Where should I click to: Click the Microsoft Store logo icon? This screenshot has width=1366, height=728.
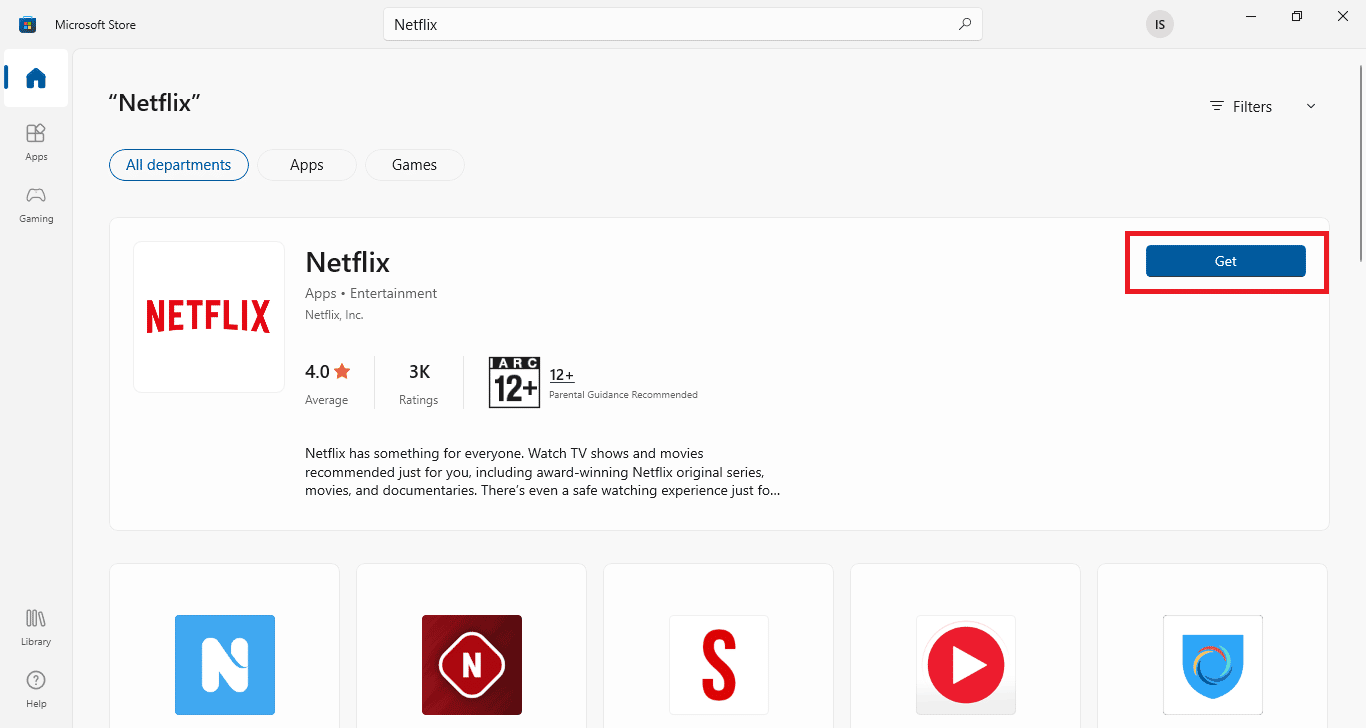[27, 24]
